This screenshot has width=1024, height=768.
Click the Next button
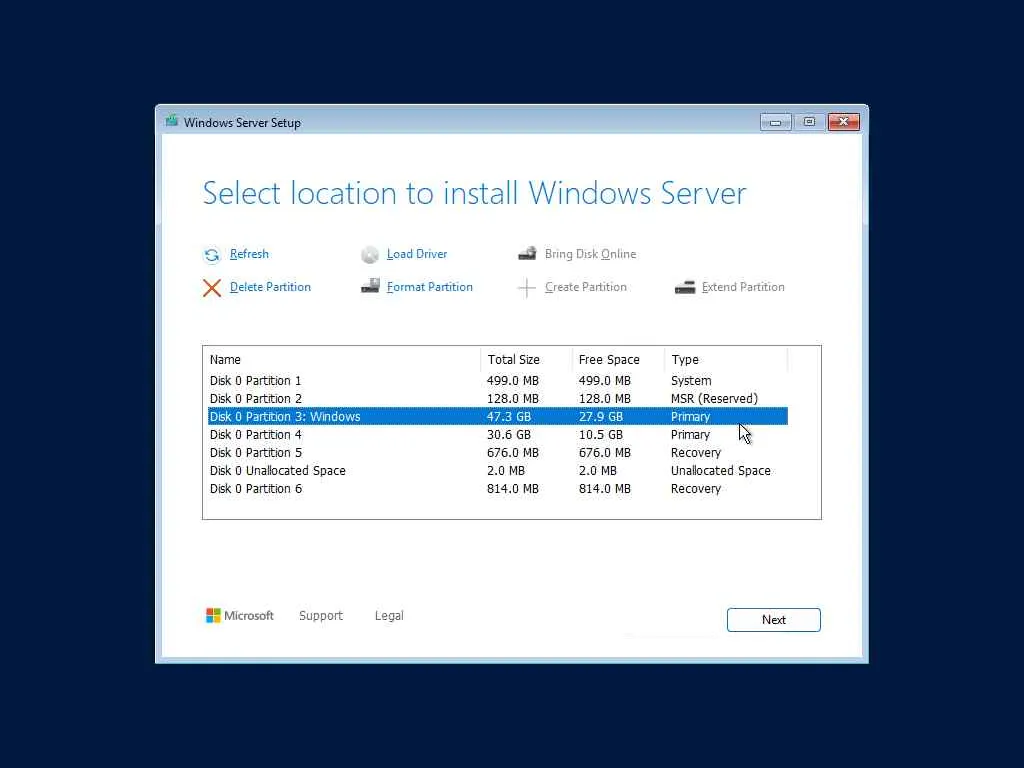click(773, 620)
